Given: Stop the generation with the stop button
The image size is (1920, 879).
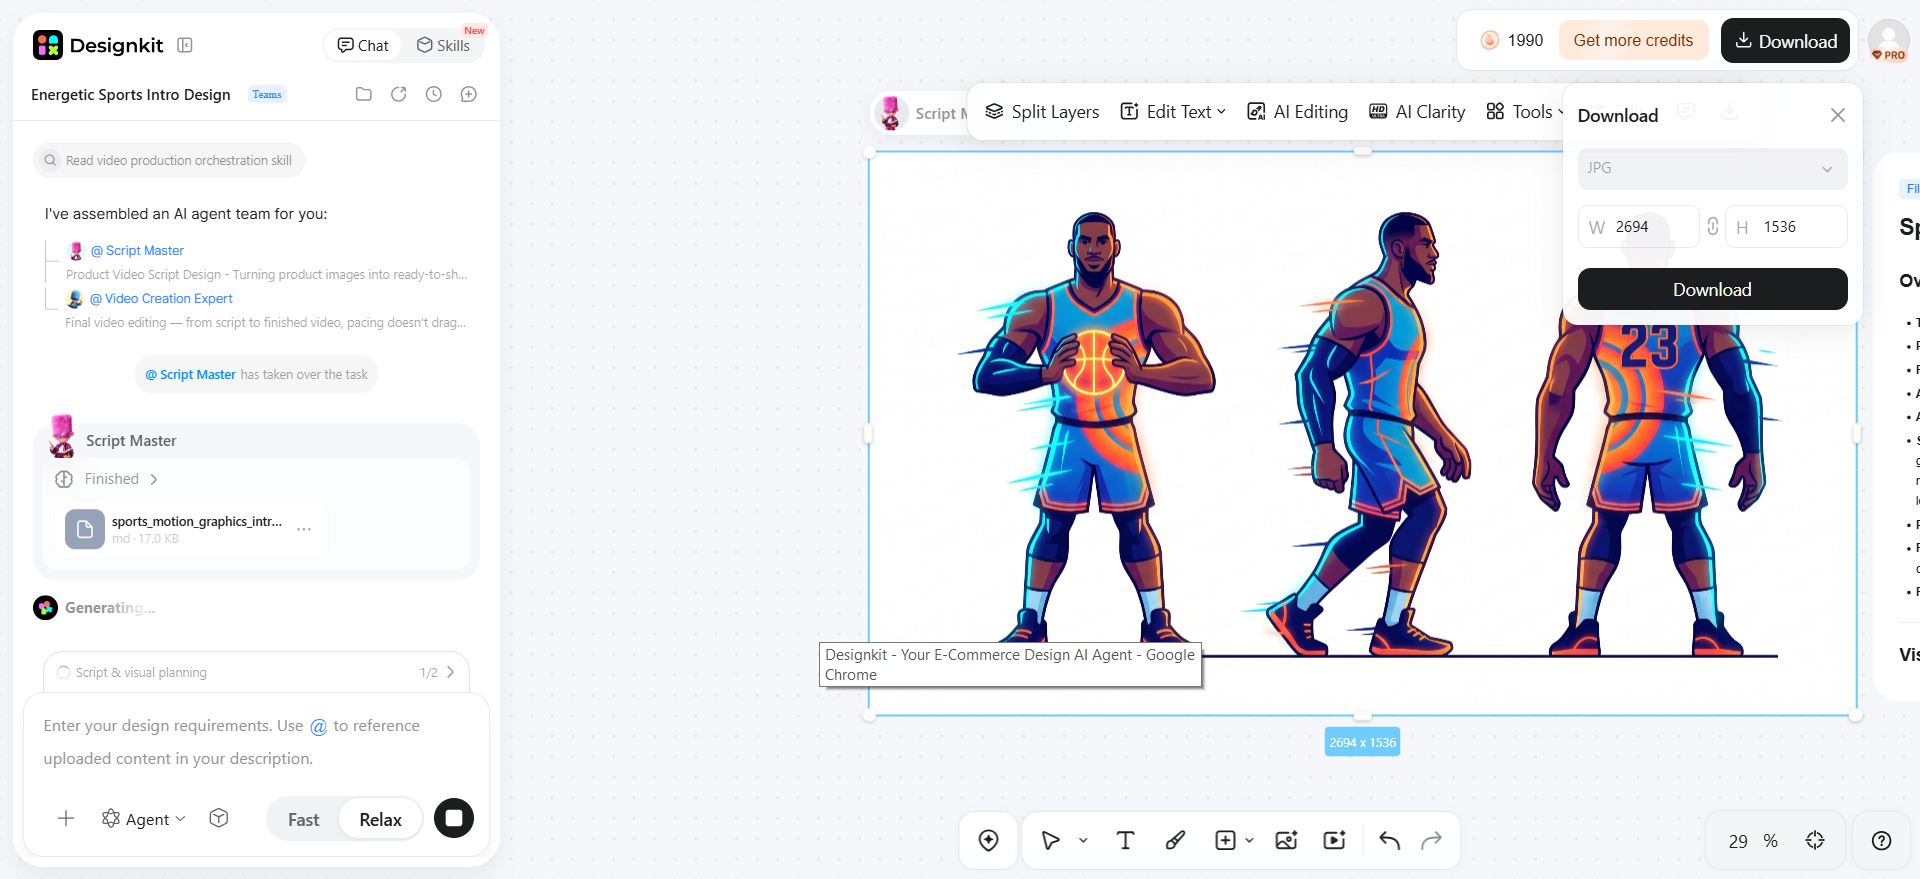Looking at the screenshot, I should click(x=454, y=818).
